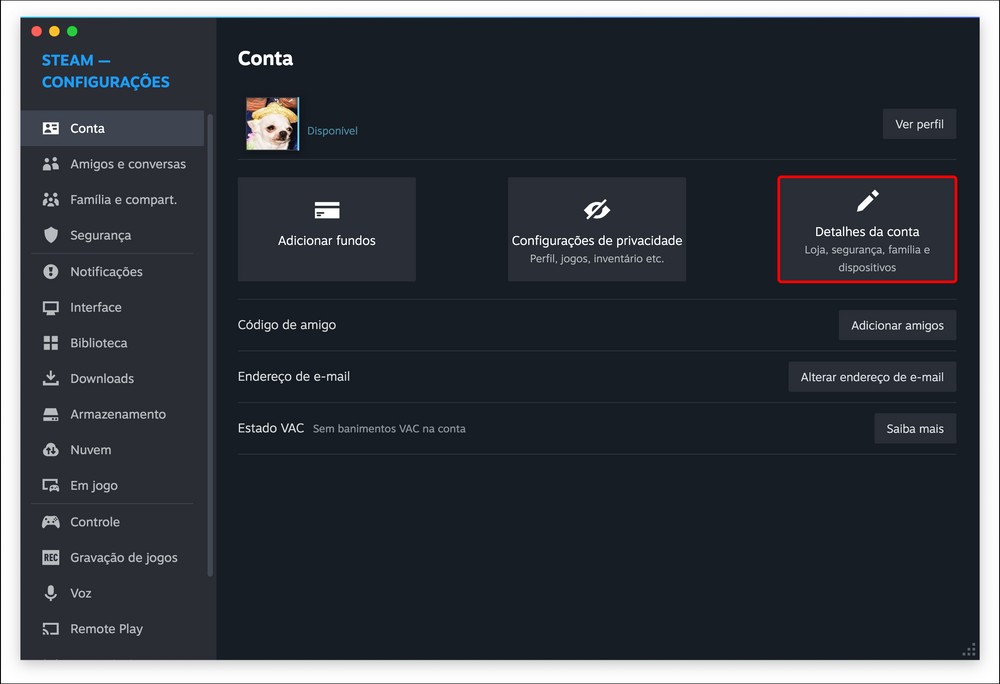Viewport: 1000px width, 684px height.
Task: Open the Remote Play settings
Action: click(x=106, y=629)
